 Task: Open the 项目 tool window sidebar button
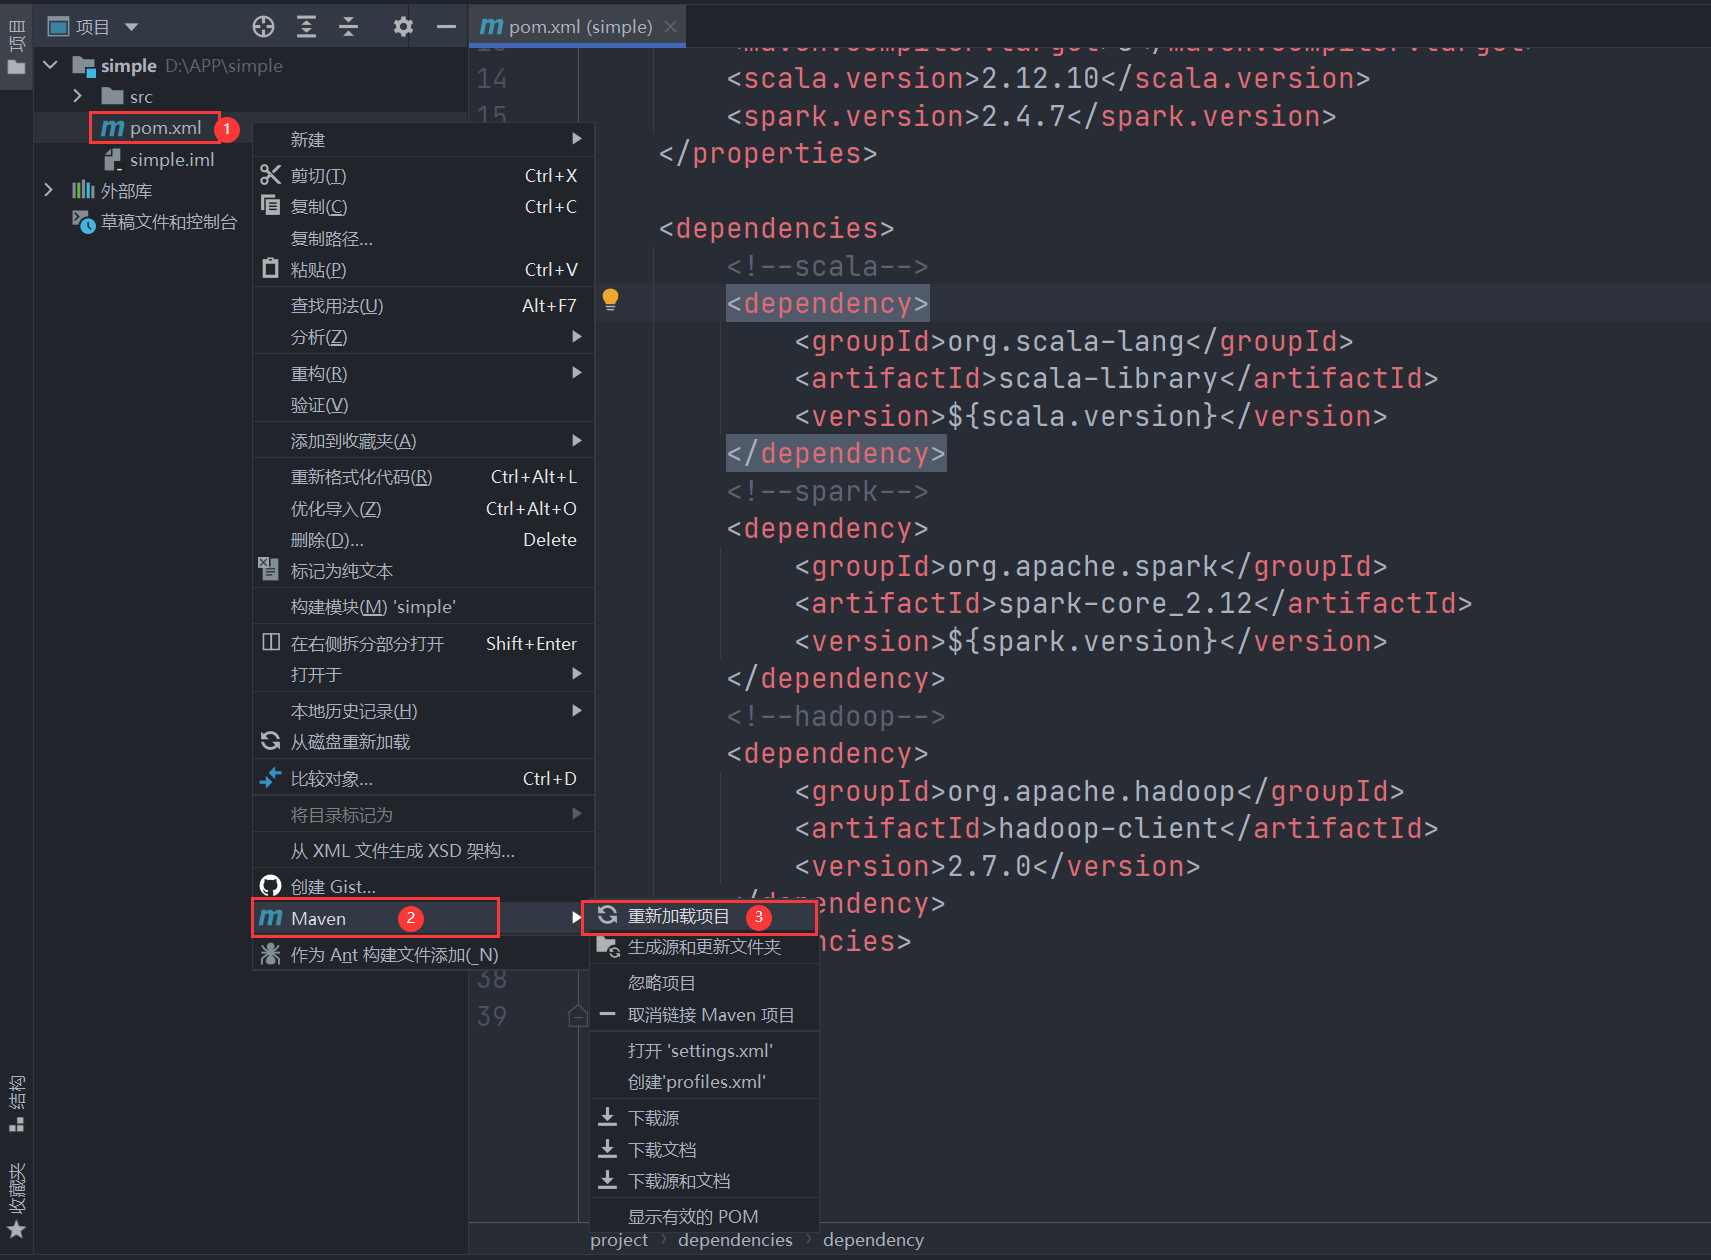coord(16,45)
